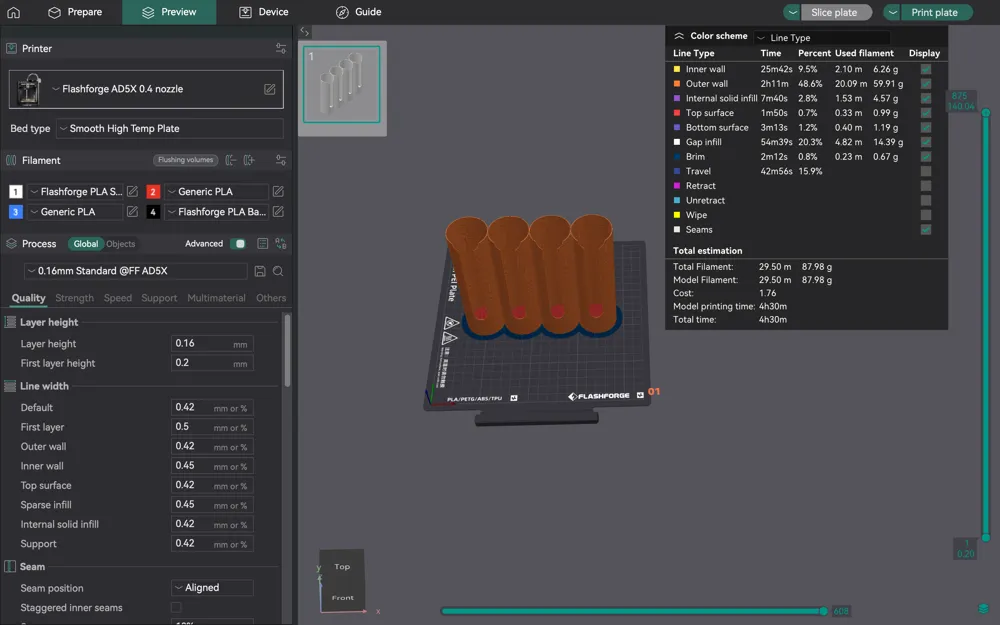Toggle Internal solid infill display checkbox
This screenshot has width=1000, height=625.
click(x=925, y=98)
